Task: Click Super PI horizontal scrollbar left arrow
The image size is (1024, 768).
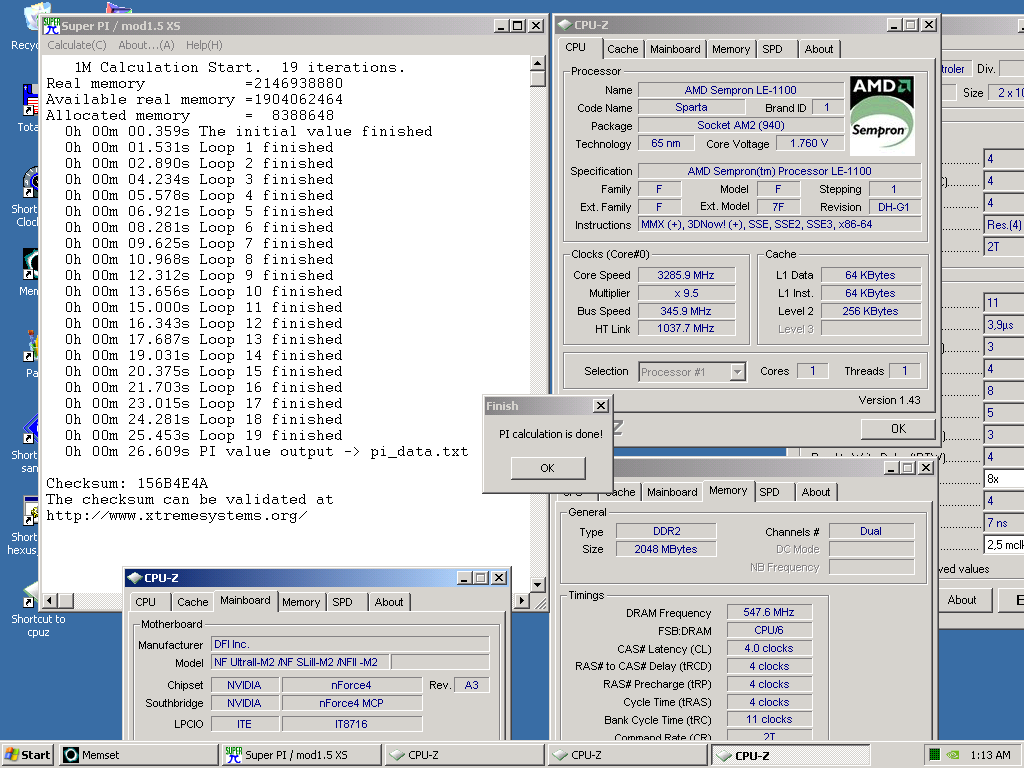Action: click(50, 600)
